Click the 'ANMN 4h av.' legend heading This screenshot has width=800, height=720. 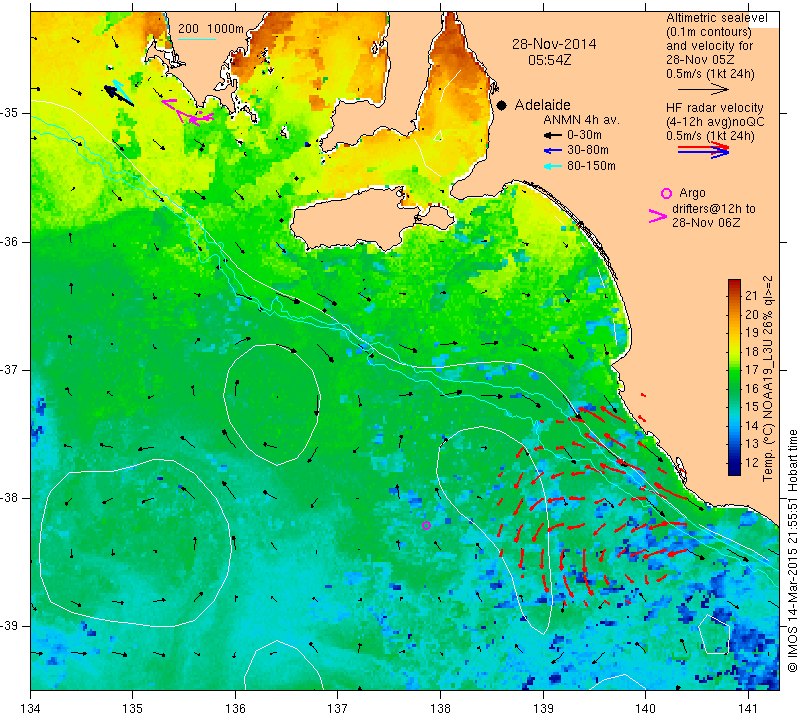pyautogui.click(x=581, y=120)
